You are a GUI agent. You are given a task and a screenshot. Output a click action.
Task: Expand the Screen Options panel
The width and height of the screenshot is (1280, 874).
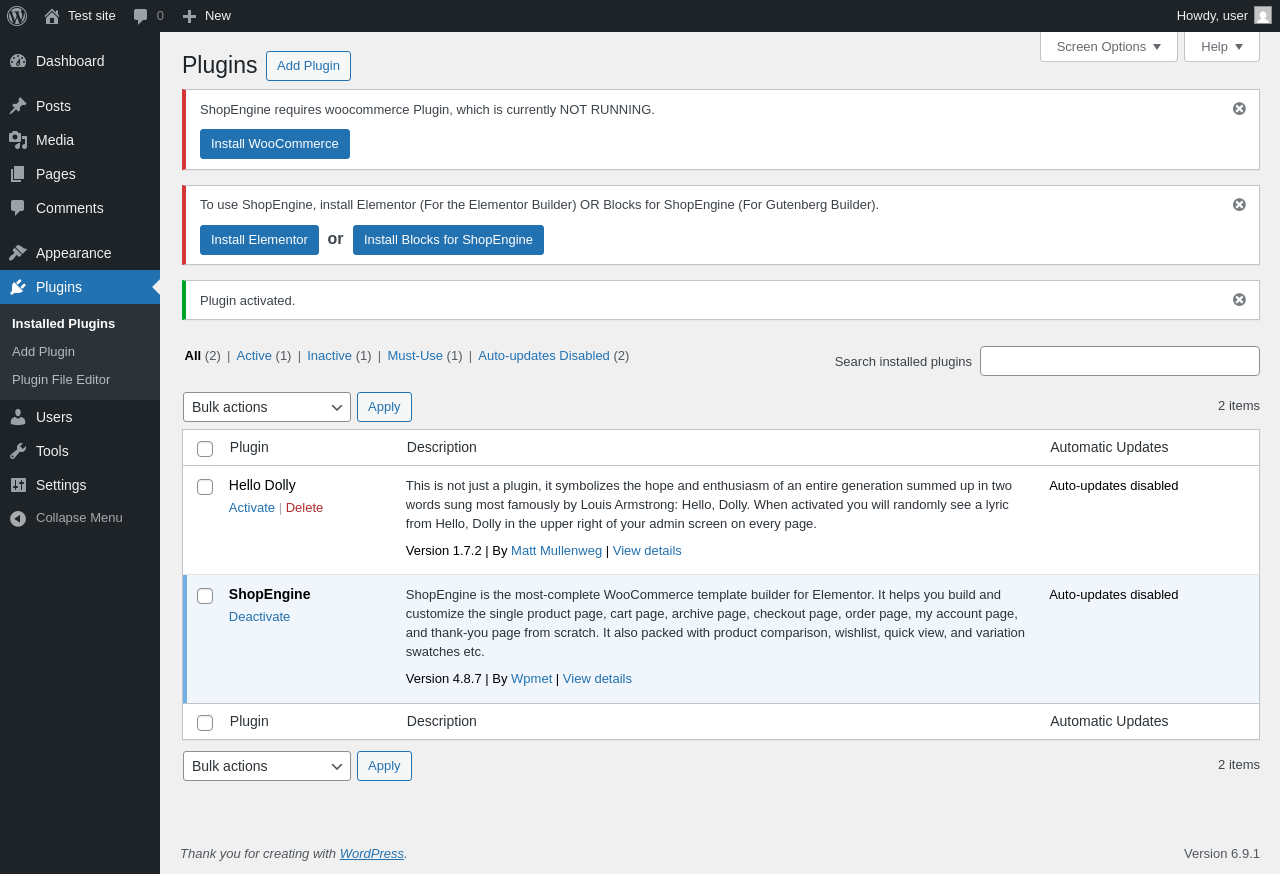pos(1108,46)
